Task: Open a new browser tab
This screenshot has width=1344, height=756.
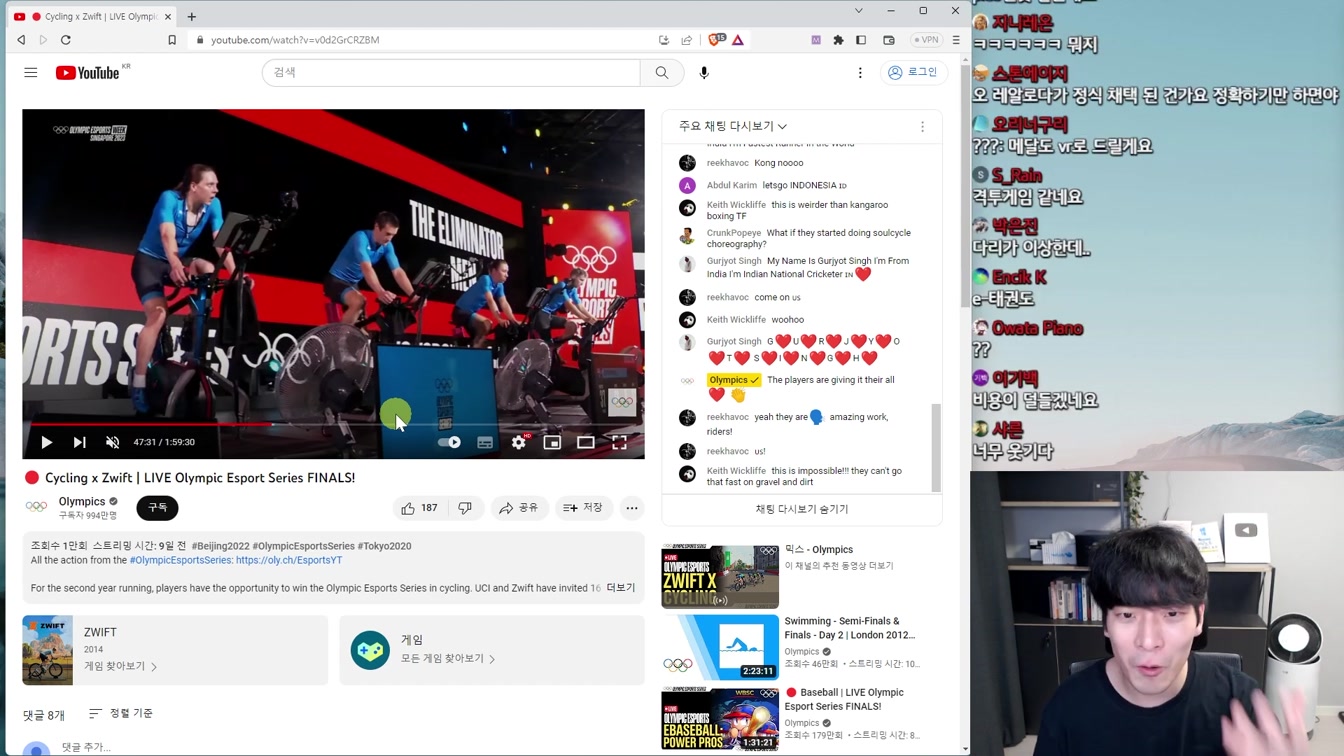Action: [x=192, y=16]
